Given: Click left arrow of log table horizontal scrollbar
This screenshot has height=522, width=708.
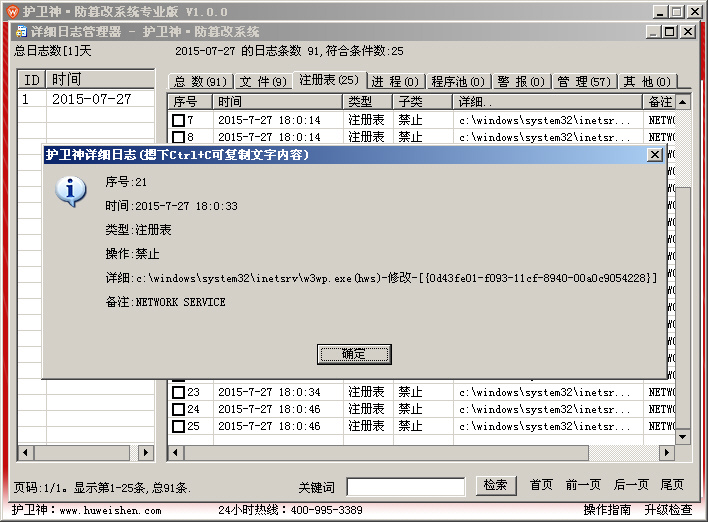Looking at the screenshot, I should [x=175, y=452].
